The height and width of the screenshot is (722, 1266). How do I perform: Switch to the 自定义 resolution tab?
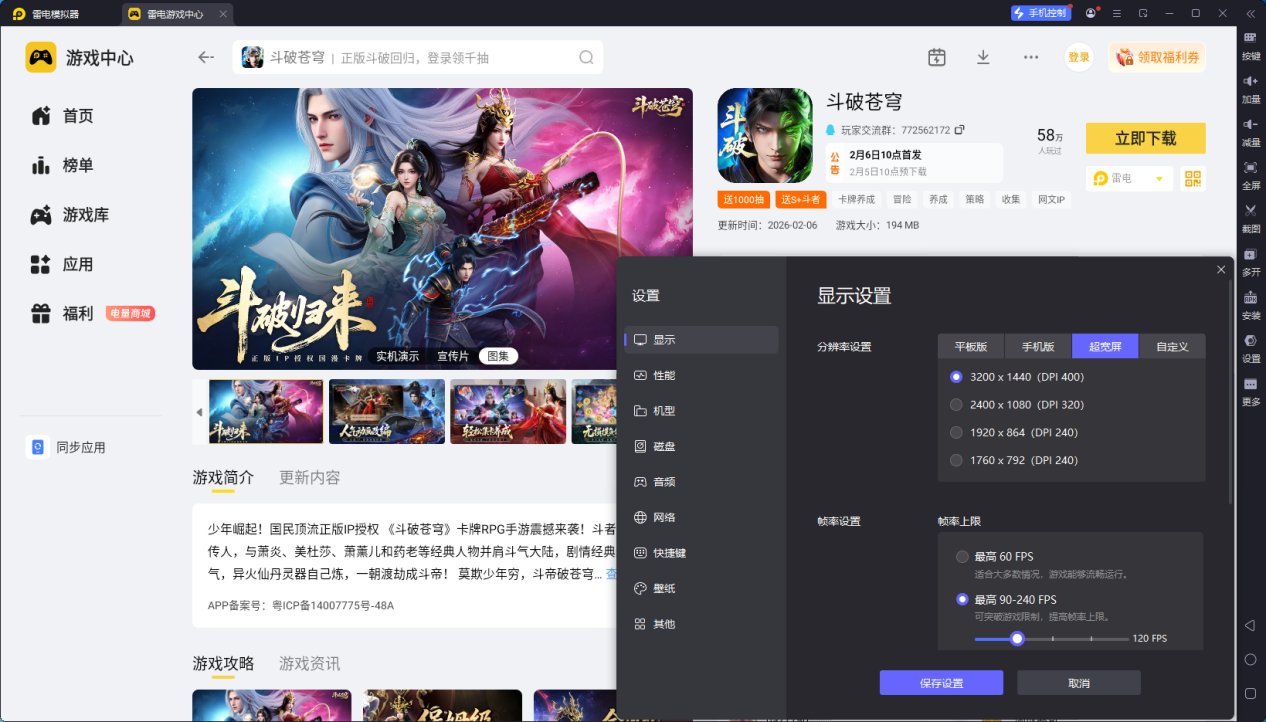(x=1172, y=346)
